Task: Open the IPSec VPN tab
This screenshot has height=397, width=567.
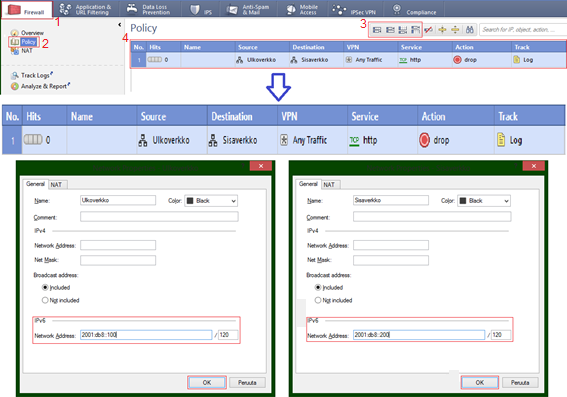Action: point(354,10)
